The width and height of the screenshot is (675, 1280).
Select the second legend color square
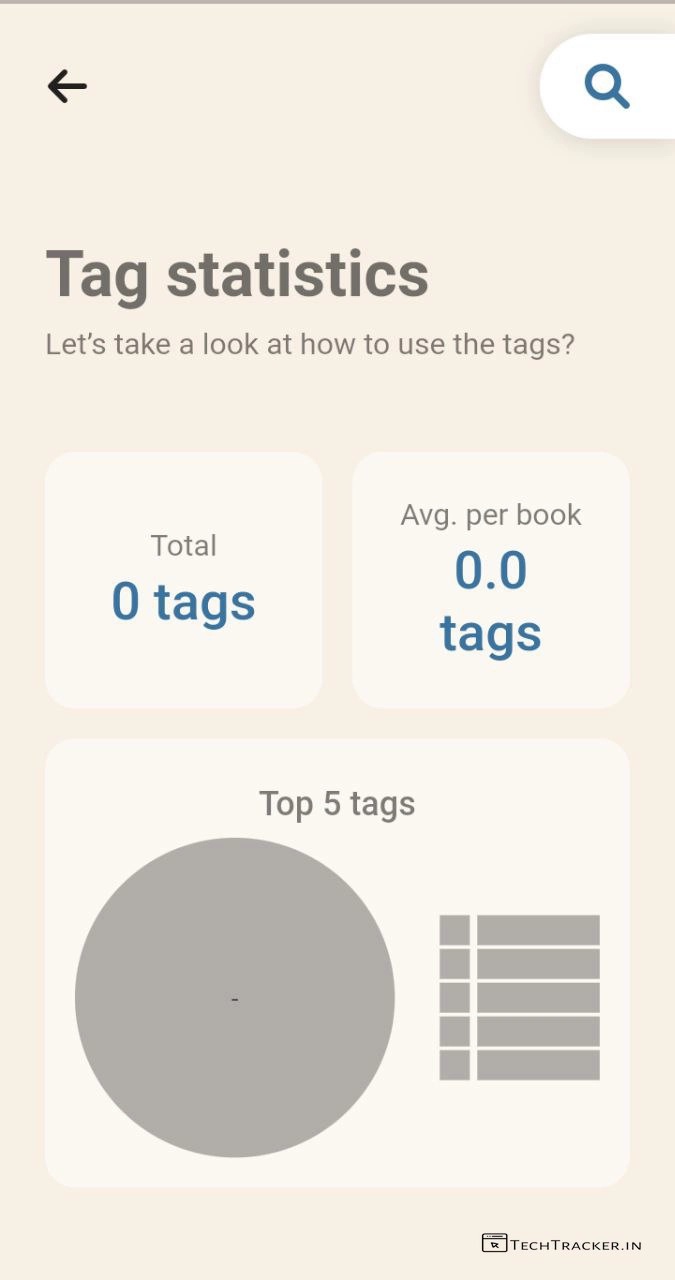[454, 964]
